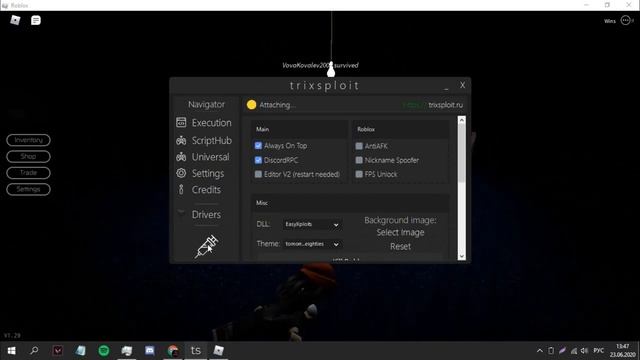
Task: Click the gear icon beside Settings
Action: point(181,173)
